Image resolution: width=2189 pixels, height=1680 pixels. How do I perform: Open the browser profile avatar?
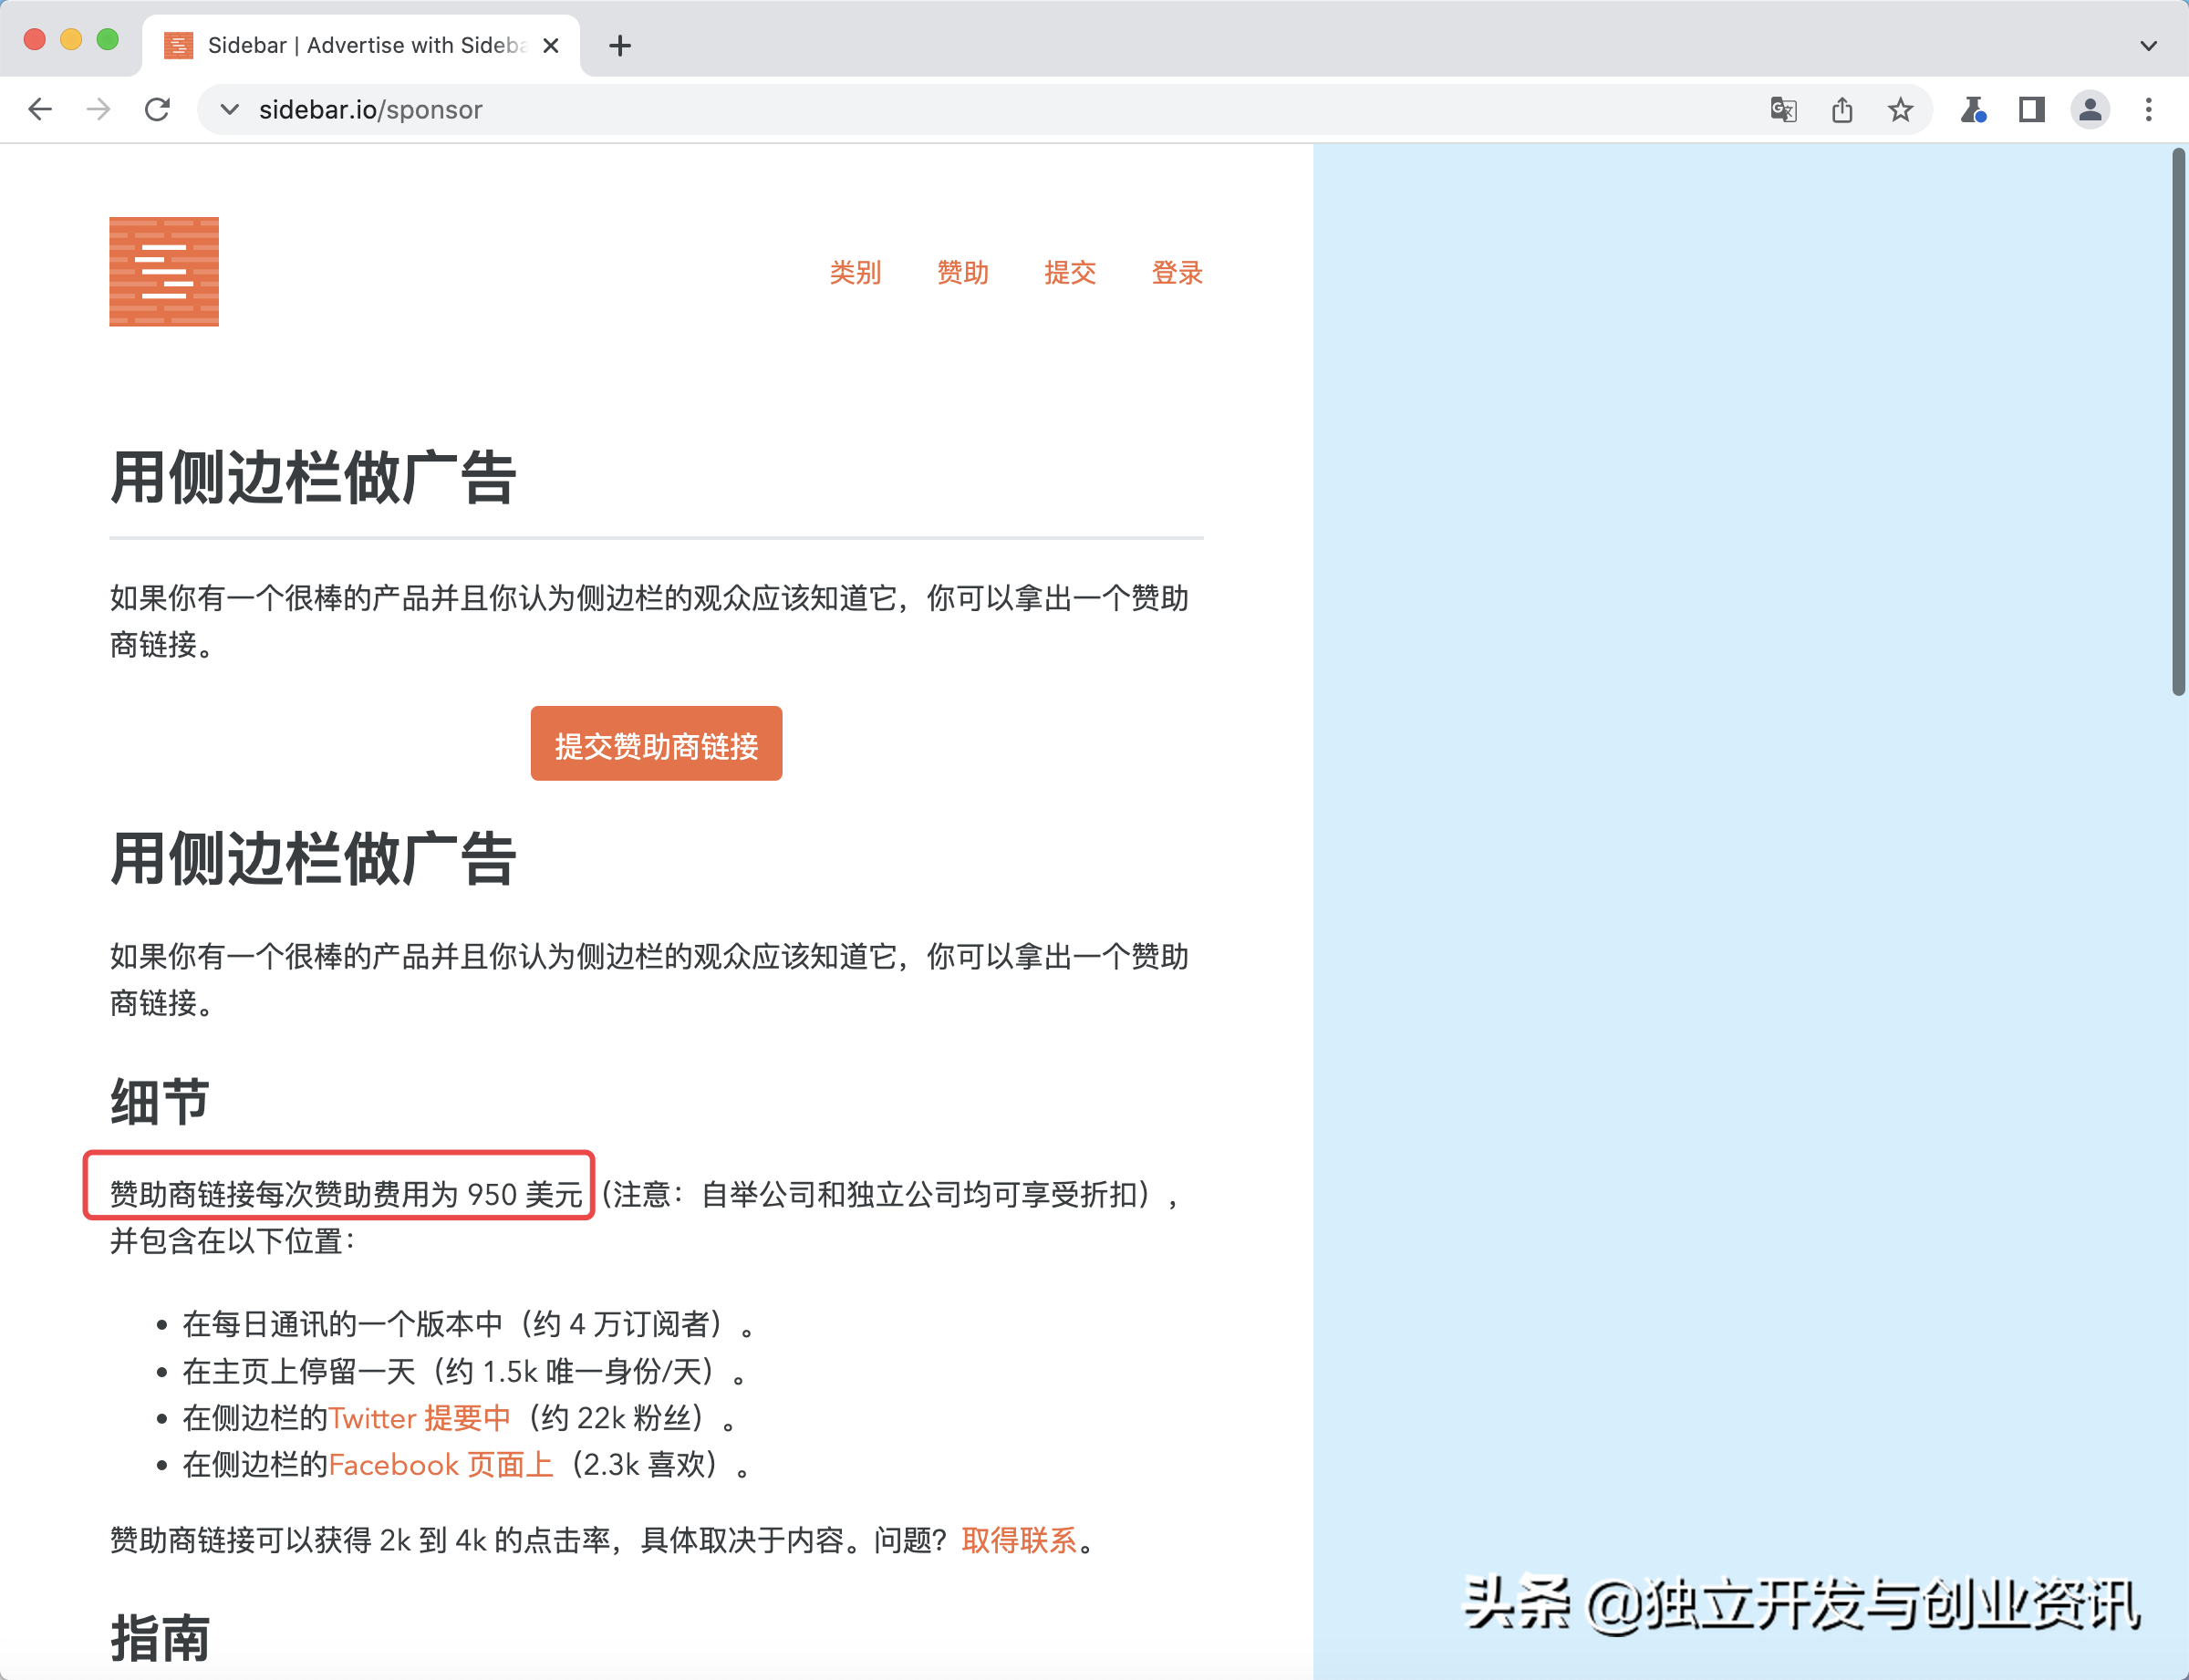click(x=2088, y=110)
